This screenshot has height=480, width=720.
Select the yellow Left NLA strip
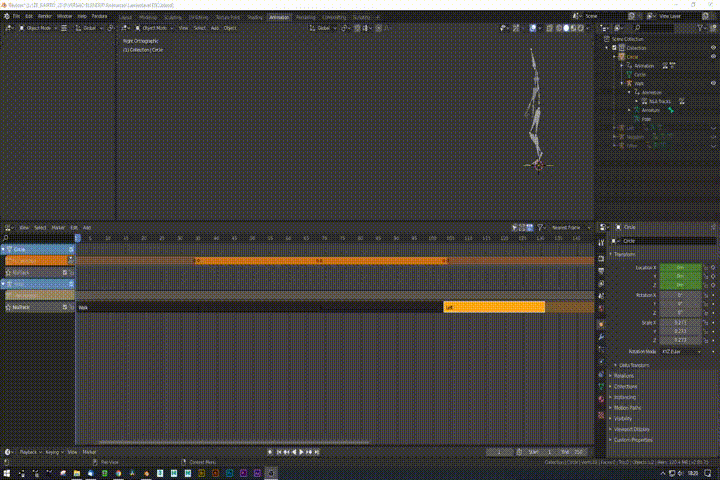[494, 307]
